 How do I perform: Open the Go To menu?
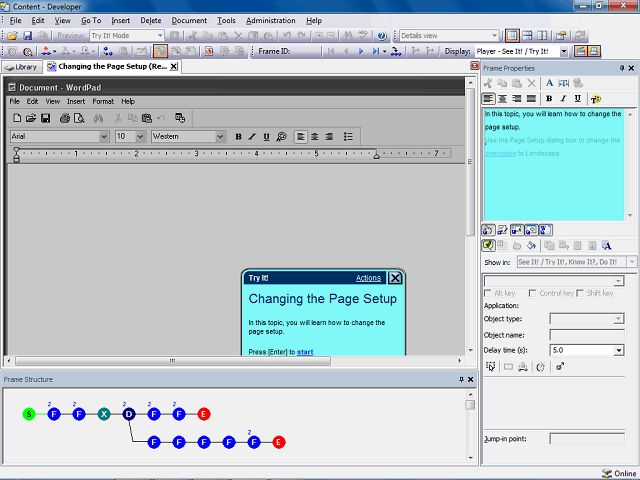click(91, 20)
